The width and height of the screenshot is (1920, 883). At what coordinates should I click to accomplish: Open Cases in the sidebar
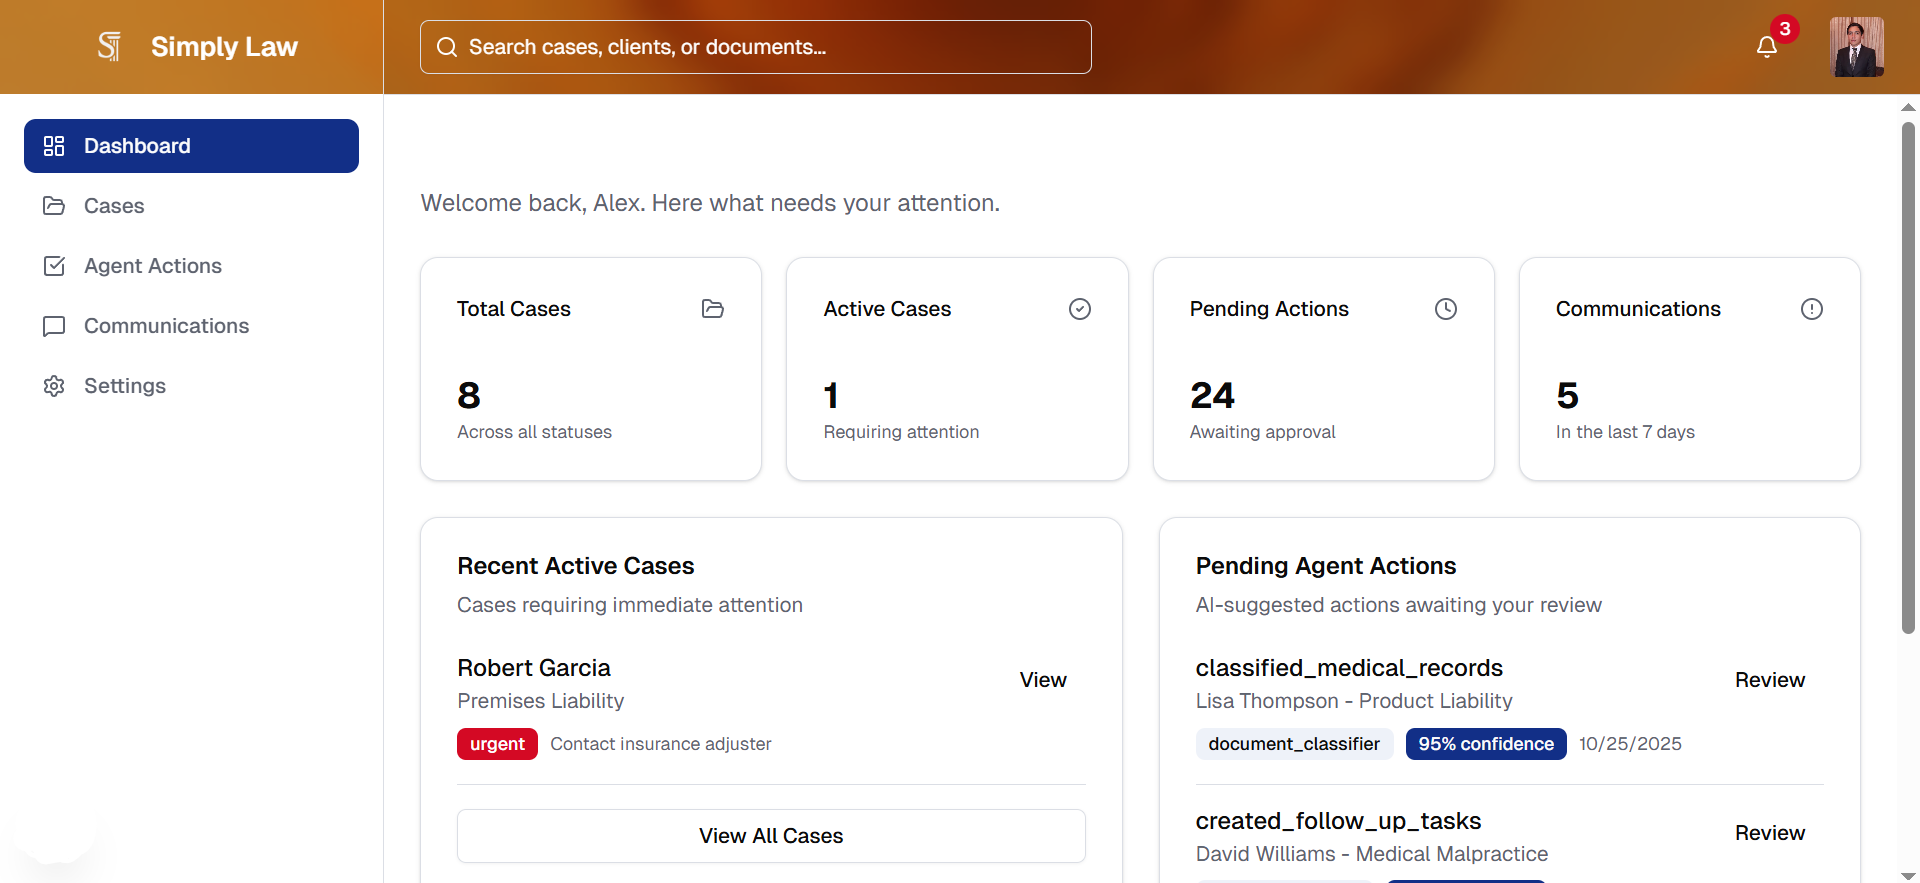pos(191,206)
